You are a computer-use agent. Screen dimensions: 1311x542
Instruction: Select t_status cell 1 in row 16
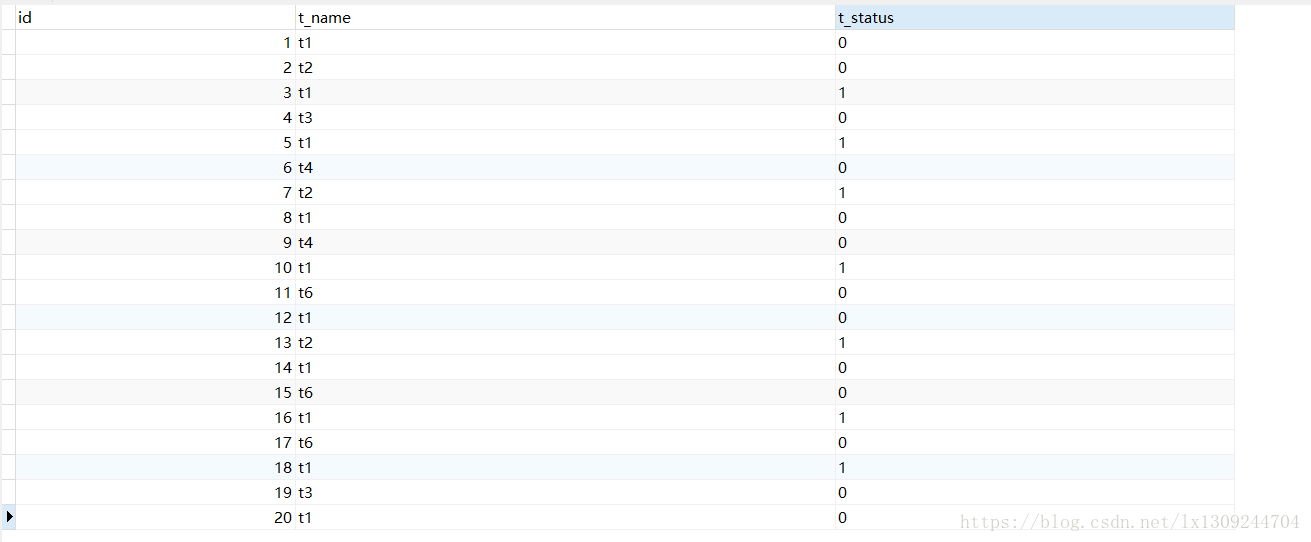click(x=1035, y=418)
